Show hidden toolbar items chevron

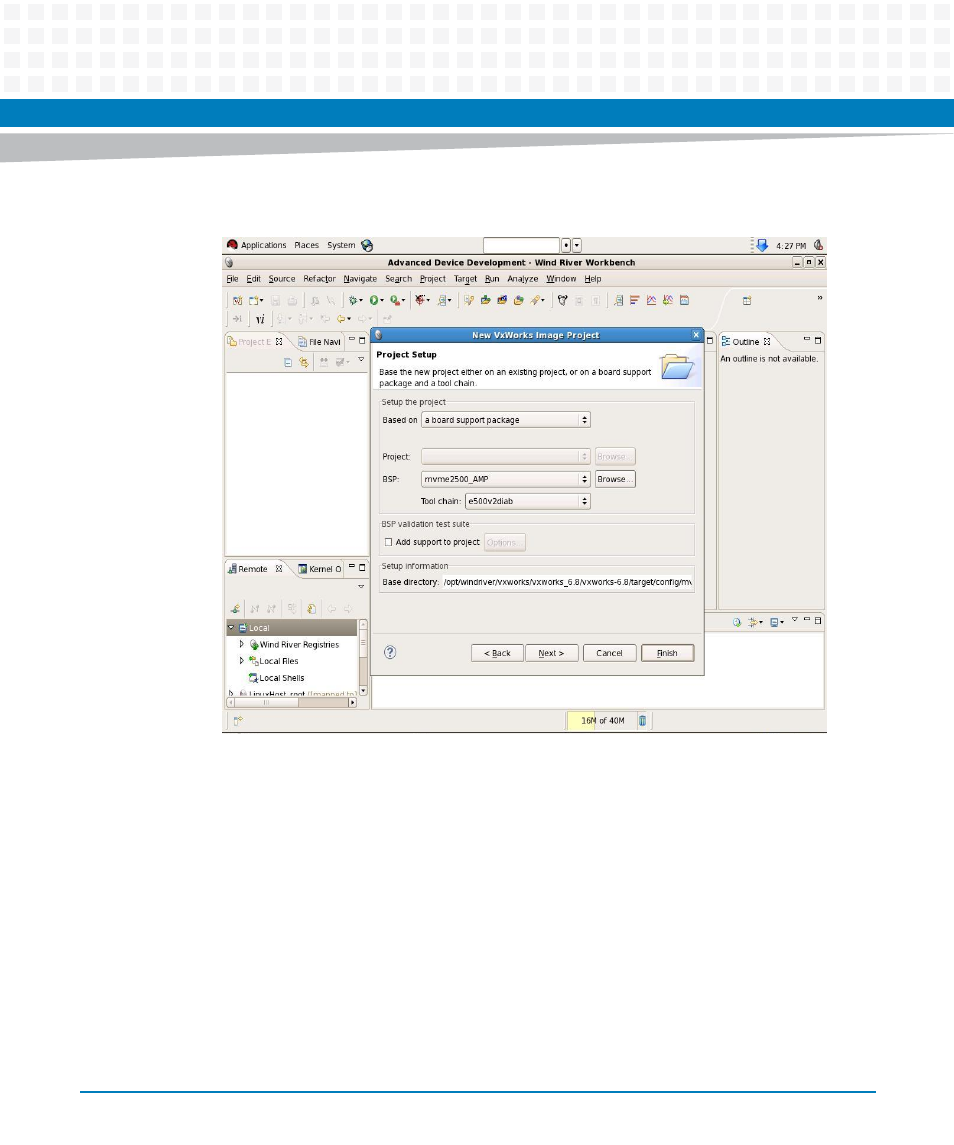point(820,298)
